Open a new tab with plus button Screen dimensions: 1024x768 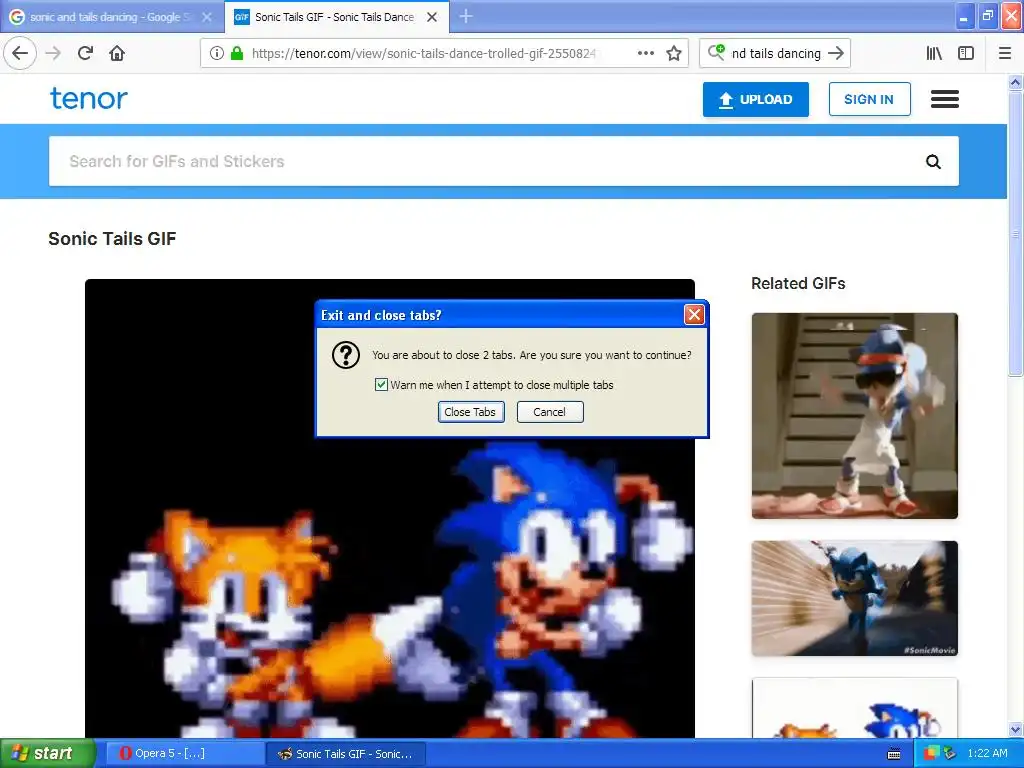click(466, 16)
